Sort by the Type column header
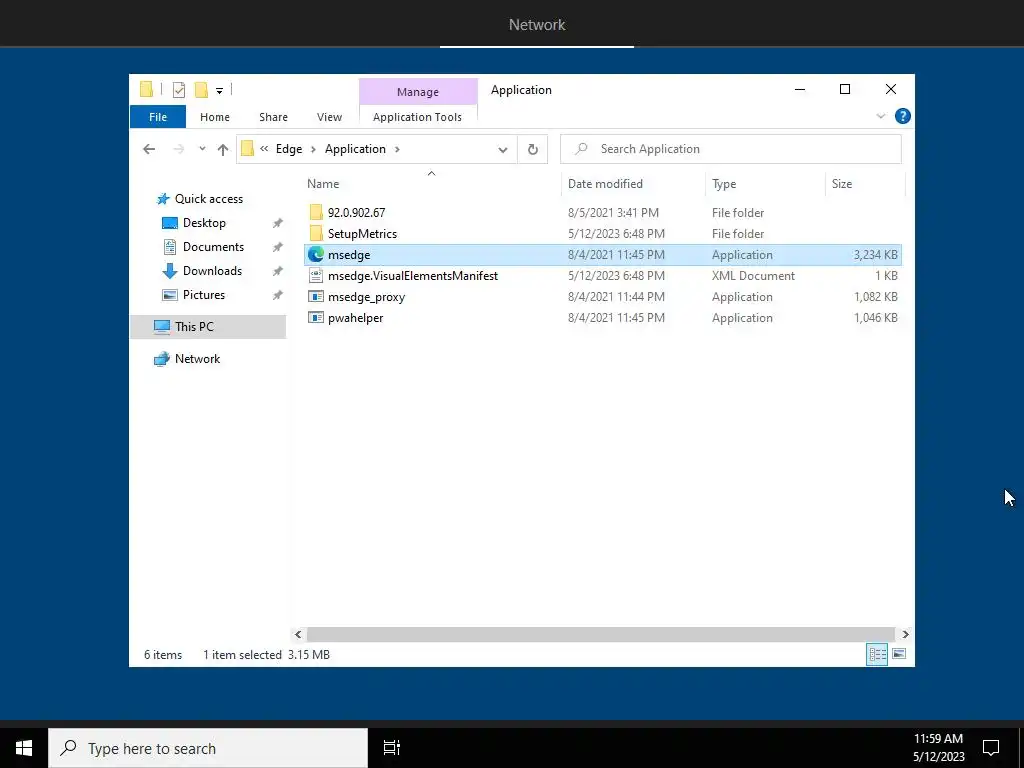This screenshot has width=1024, height=768. point(765,184)
